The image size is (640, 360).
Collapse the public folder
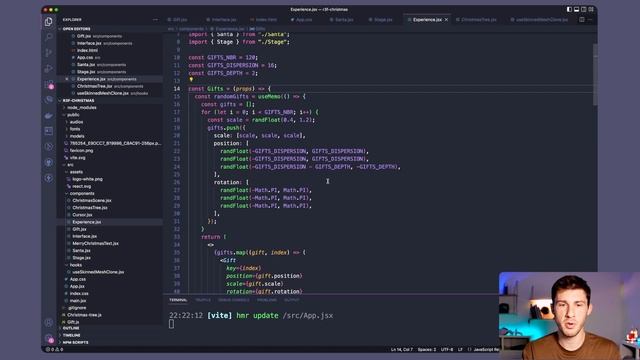coord(73,115)
